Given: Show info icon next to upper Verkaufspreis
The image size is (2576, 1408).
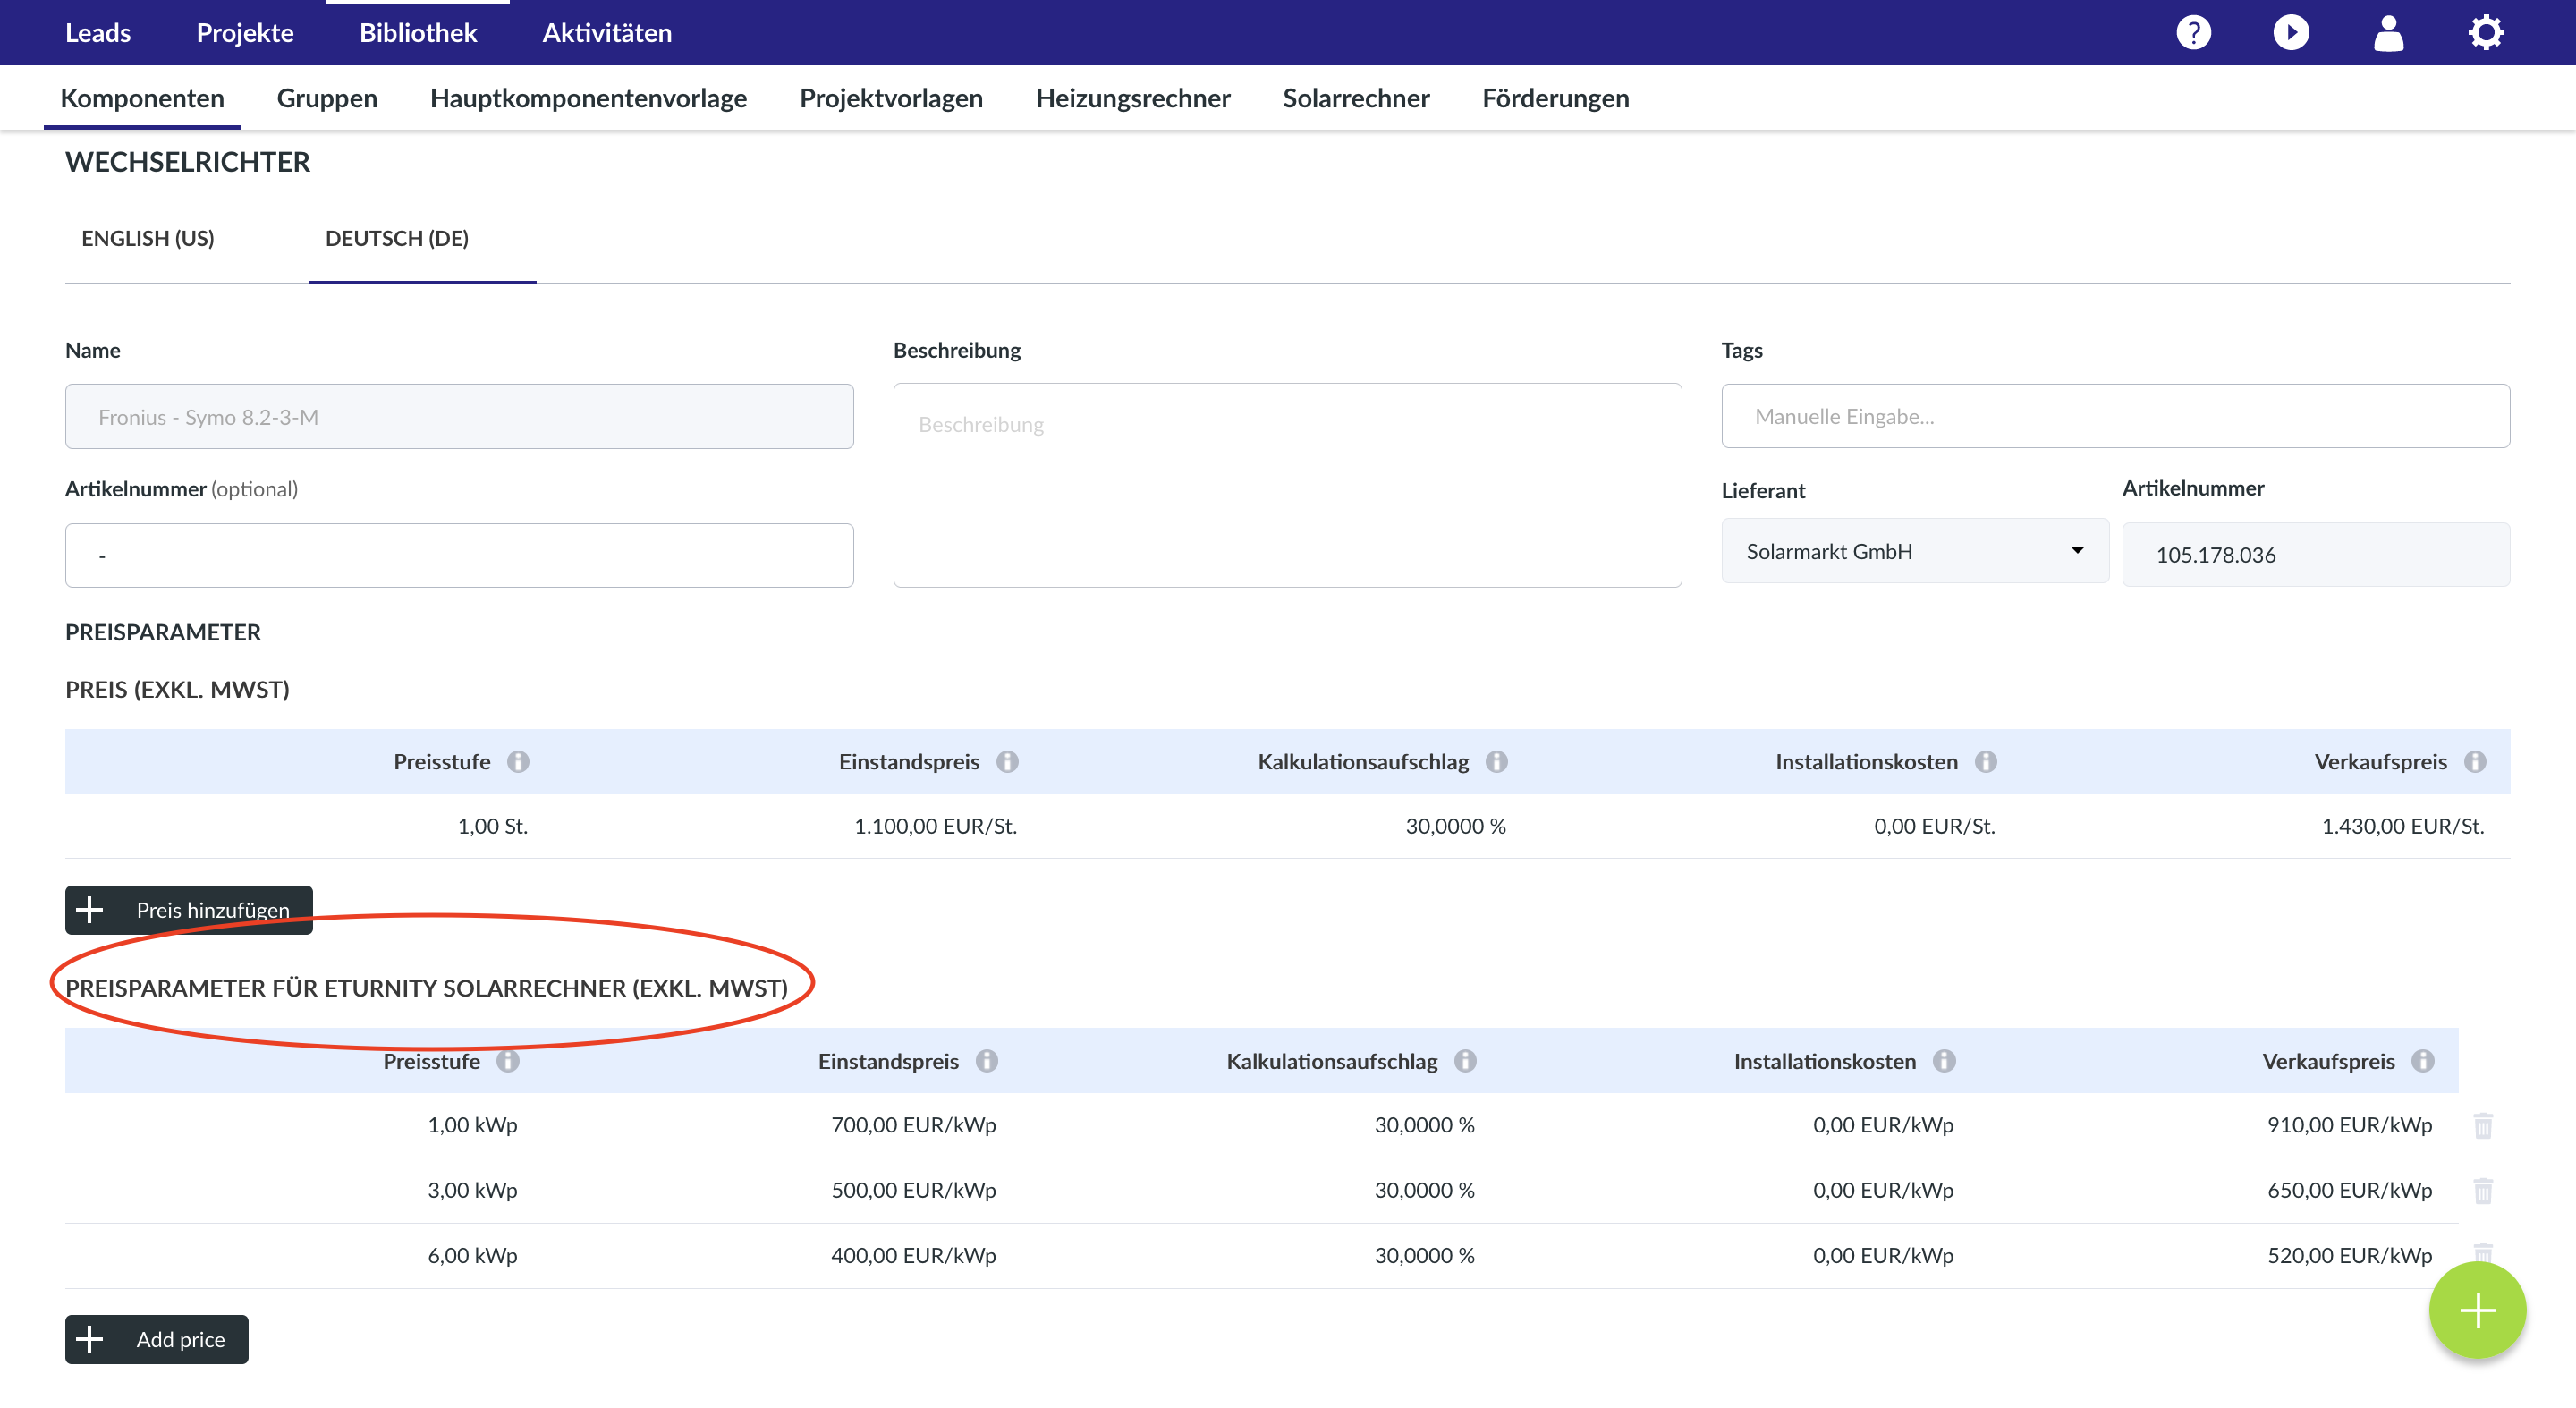Looking at the screenshot, I should pos(2474,762).
